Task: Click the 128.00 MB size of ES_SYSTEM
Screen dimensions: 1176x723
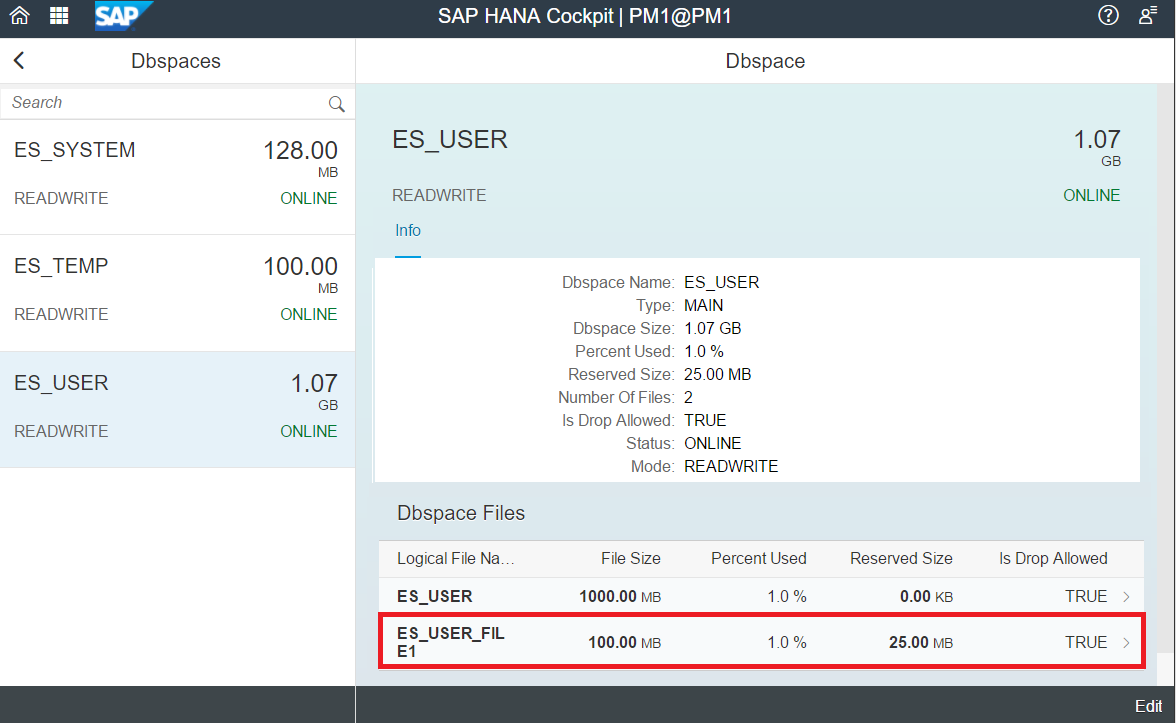Action: pos(301,158)
